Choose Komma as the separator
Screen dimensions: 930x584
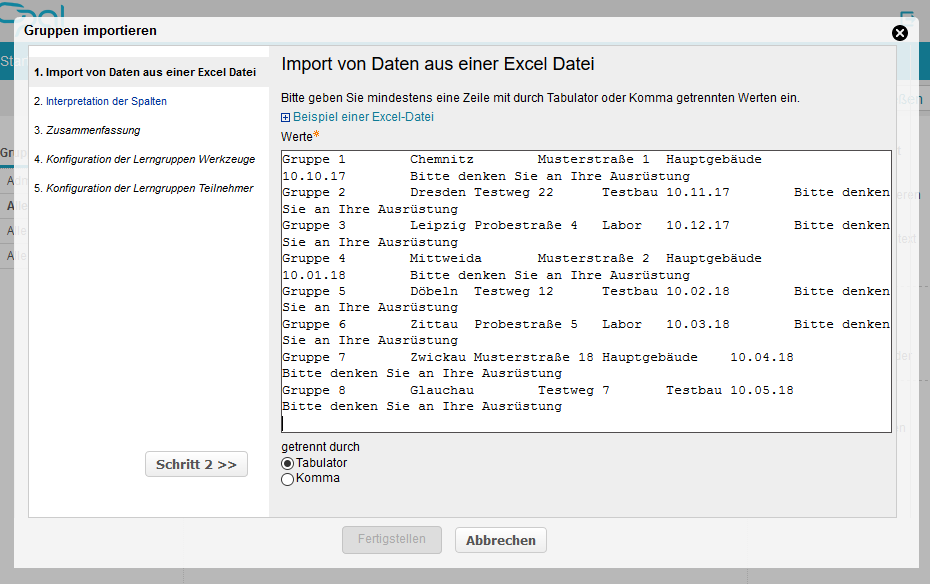[288, 479]
